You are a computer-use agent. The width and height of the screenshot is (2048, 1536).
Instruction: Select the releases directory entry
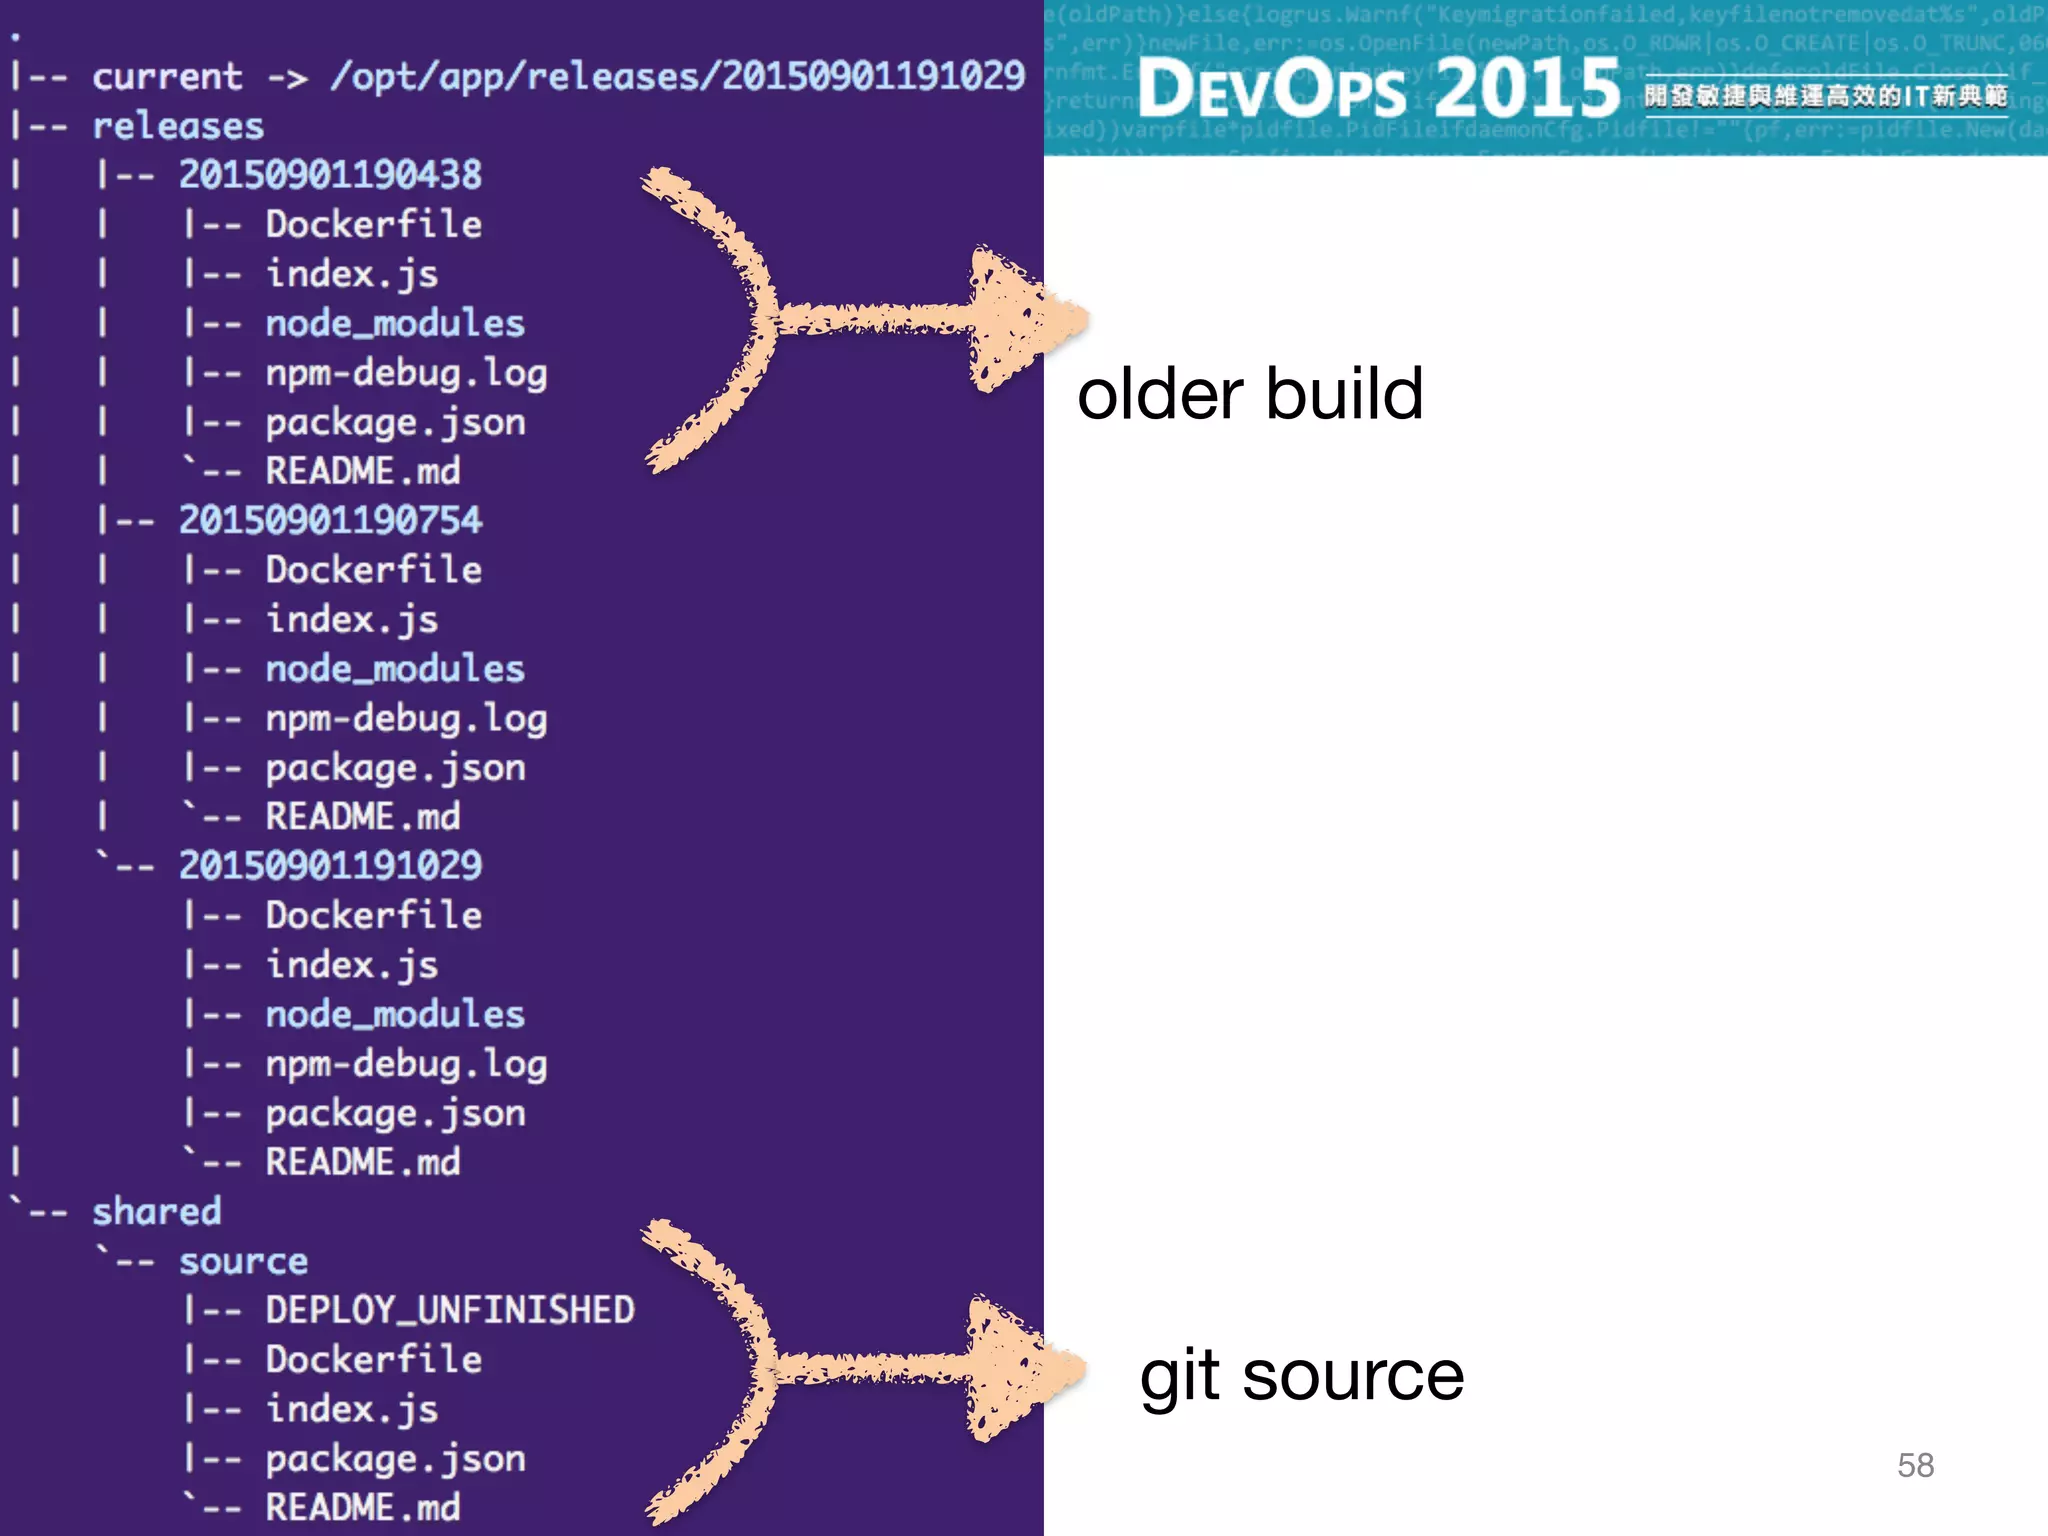click(x=178, y=126)
